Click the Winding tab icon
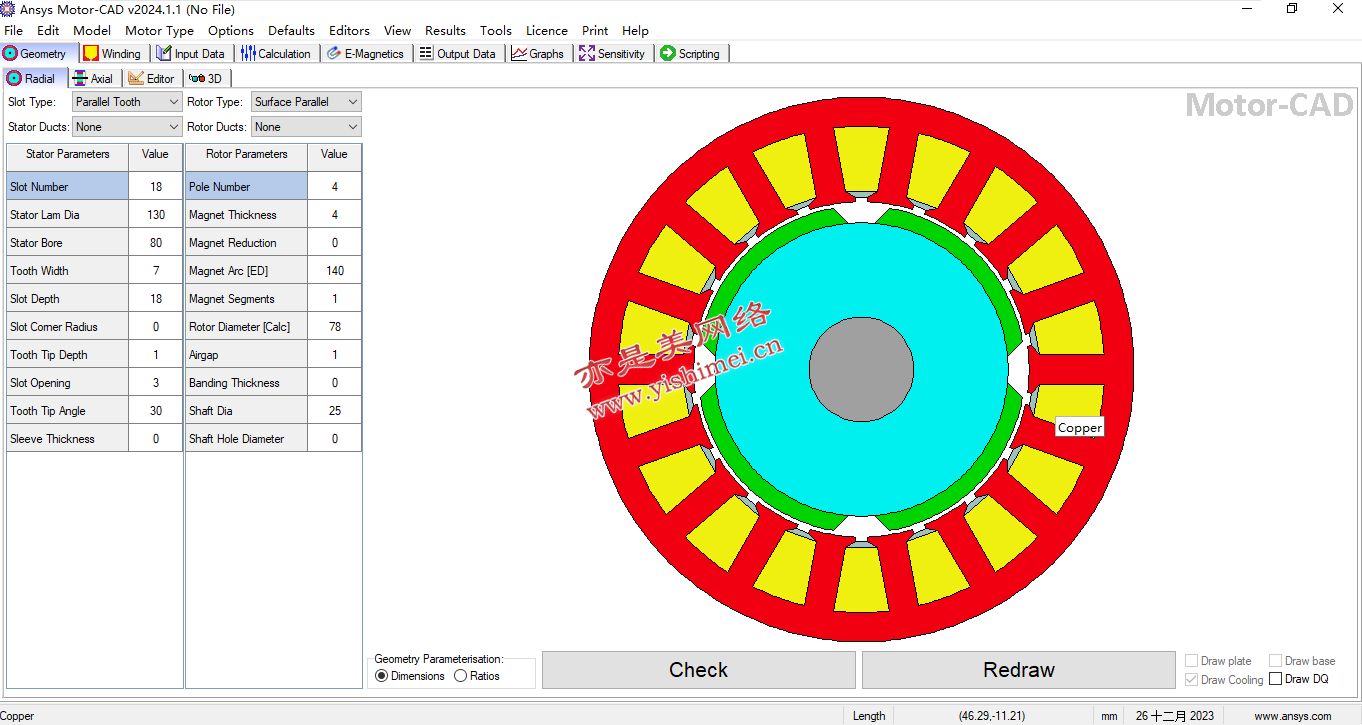1362x725 pixels. 91,53
